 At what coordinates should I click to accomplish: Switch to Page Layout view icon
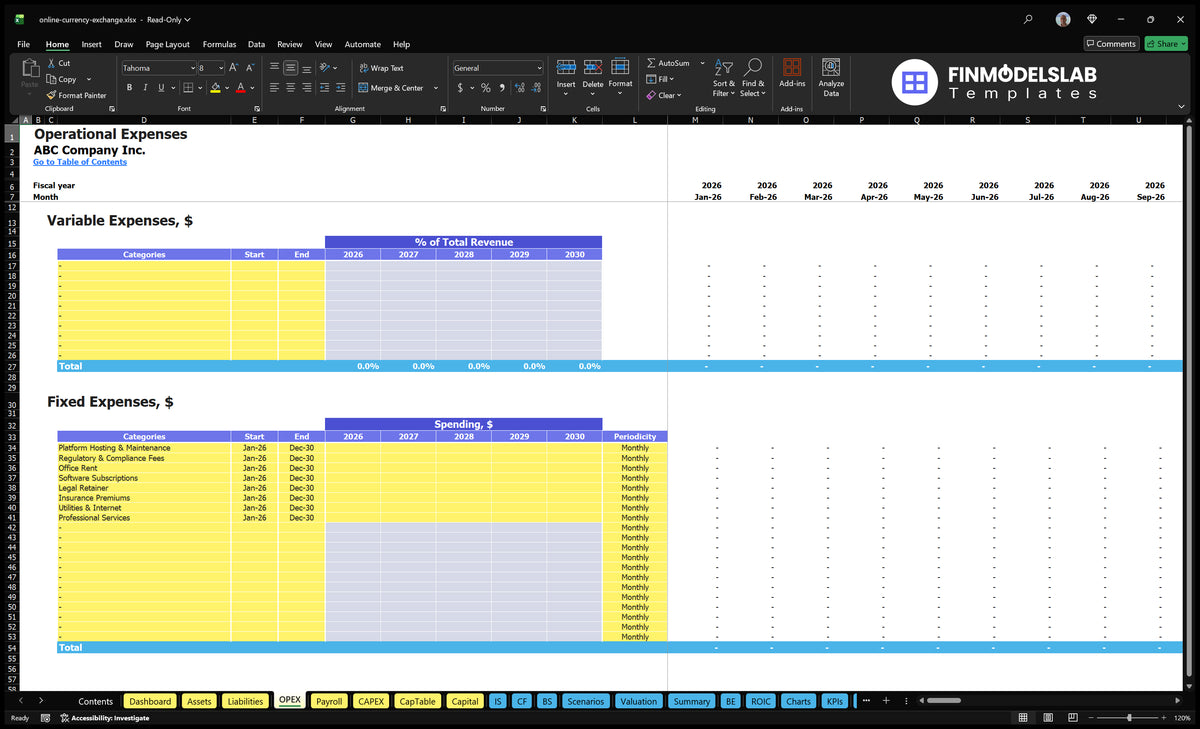point(1048,718)
